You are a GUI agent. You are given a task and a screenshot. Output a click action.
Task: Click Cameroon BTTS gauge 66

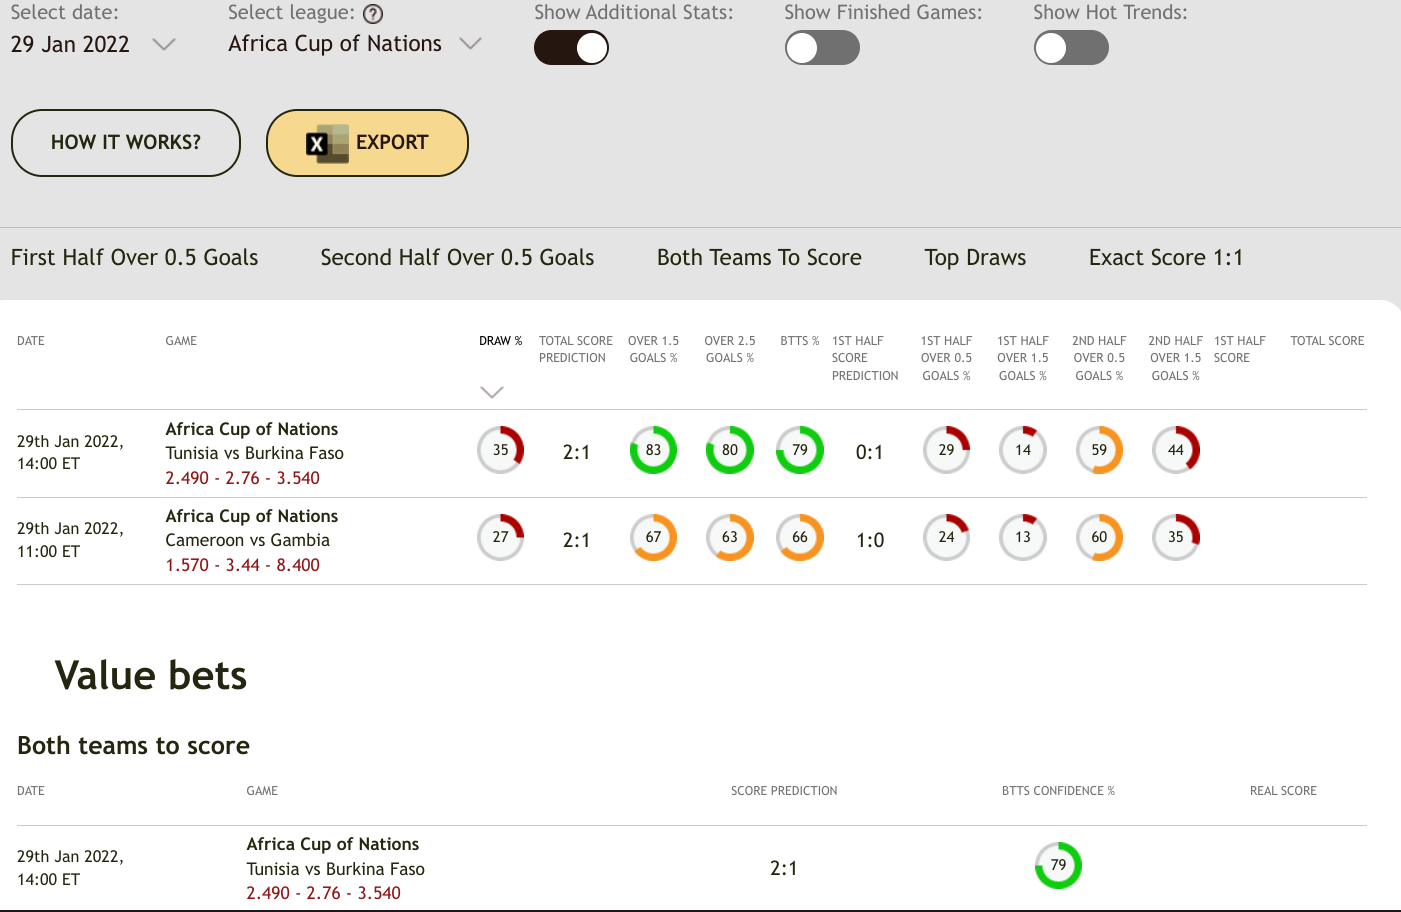click(x=800, y=537)
